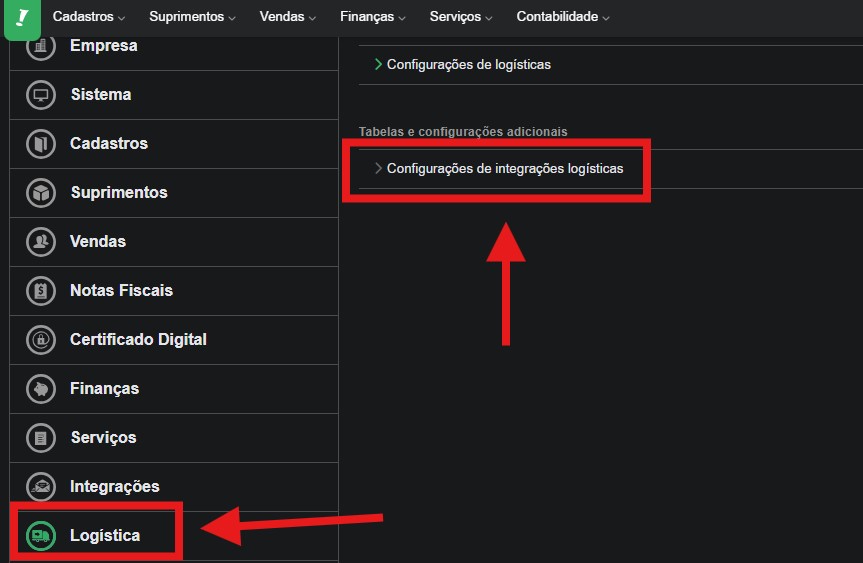
Task: Click the Sistema monitor icon
Action: tap(41, 95)
